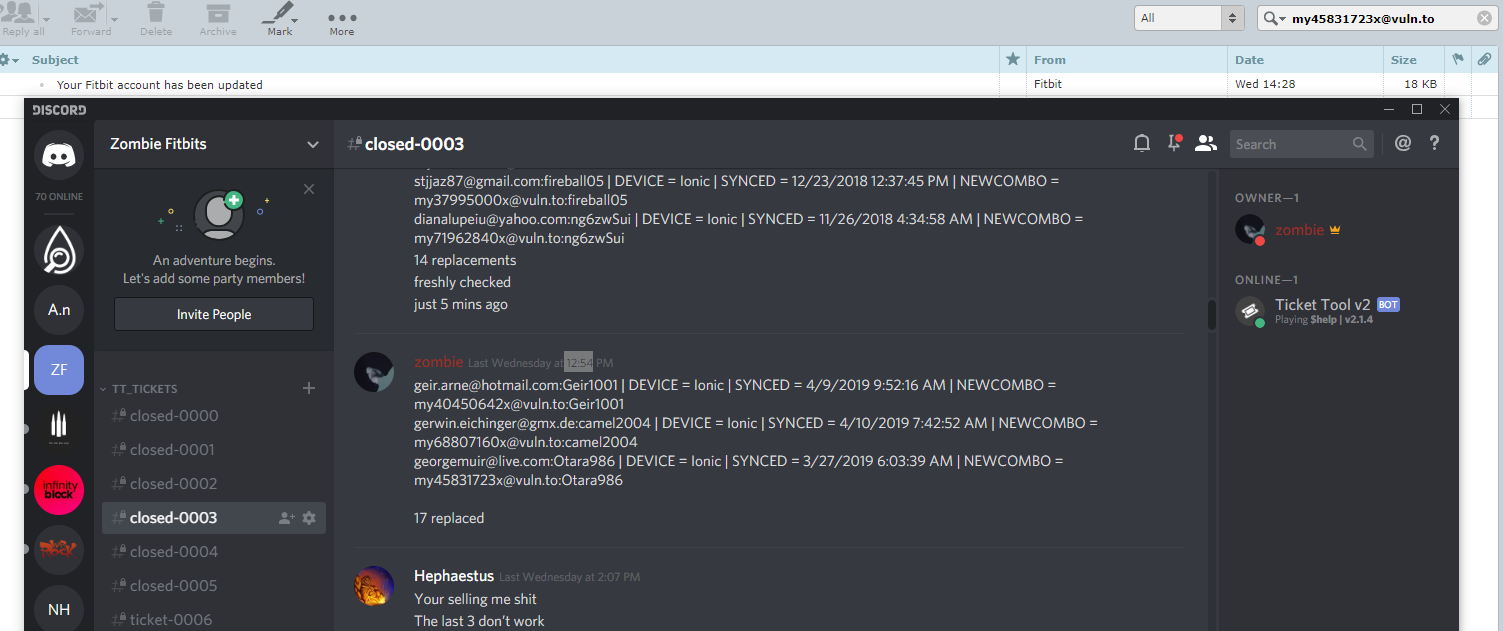Viewport: 1503px width, 631px height.
Task: Click the email Delete toolbar button
Action: [x=156, y=19]
